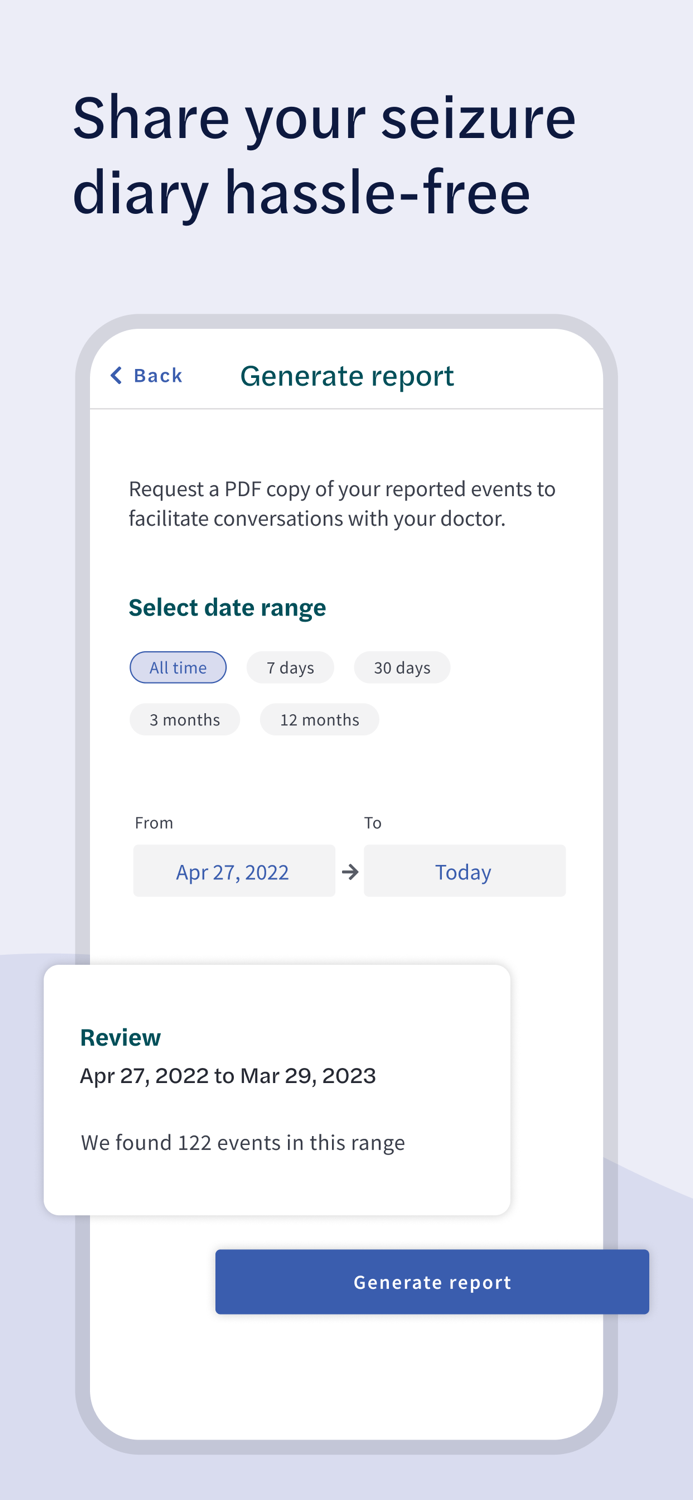The image size is (693, 1500).
Task: Pick the 12 months range chip
Action: (x=319, y=719)
